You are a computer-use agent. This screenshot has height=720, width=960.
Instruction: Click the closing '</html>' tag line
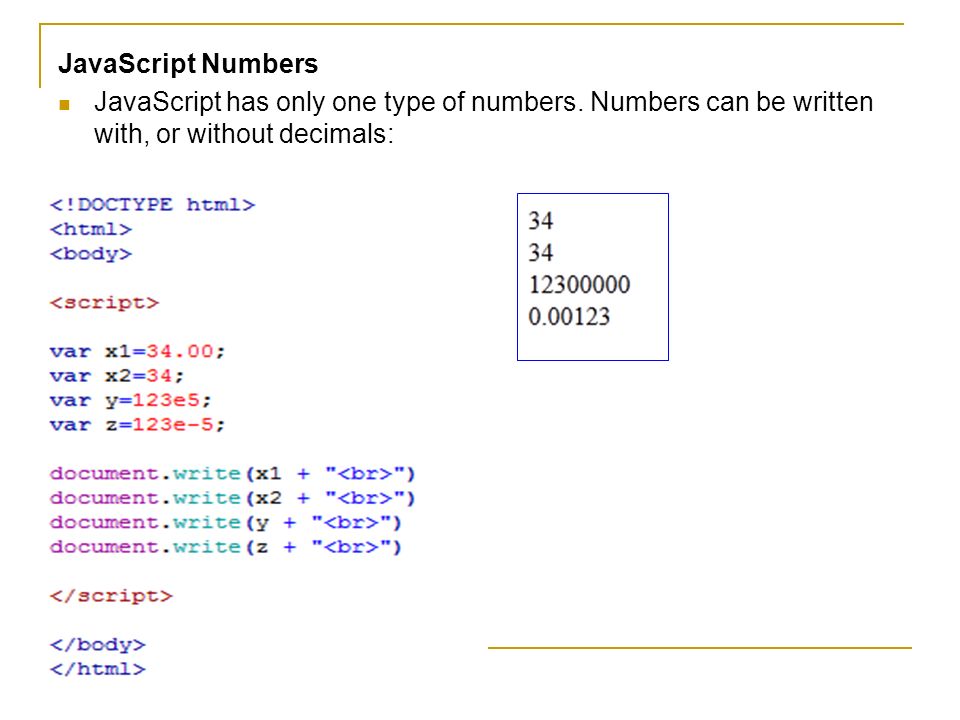[x=97, y=669]
